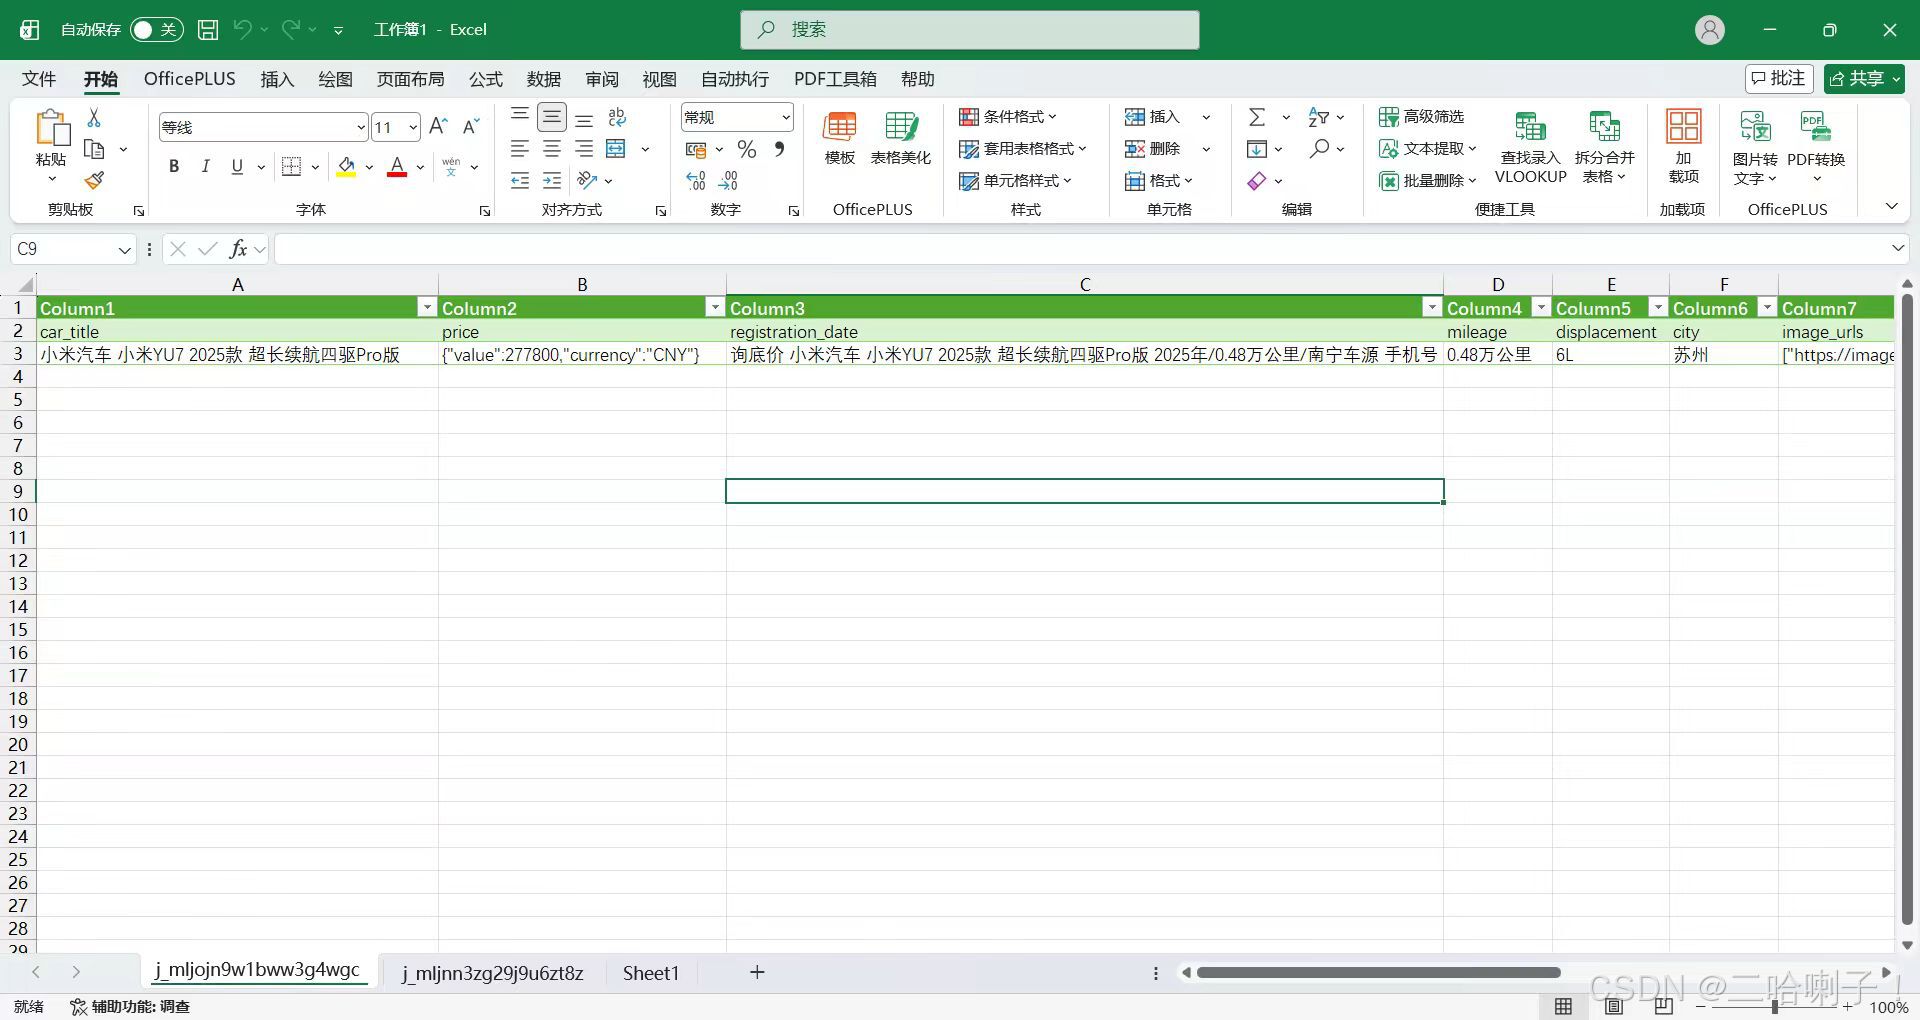Click the AutoSum sigma icon
The height and width of the screenshot is (1020, 1920).
(x=1257, y=117)
